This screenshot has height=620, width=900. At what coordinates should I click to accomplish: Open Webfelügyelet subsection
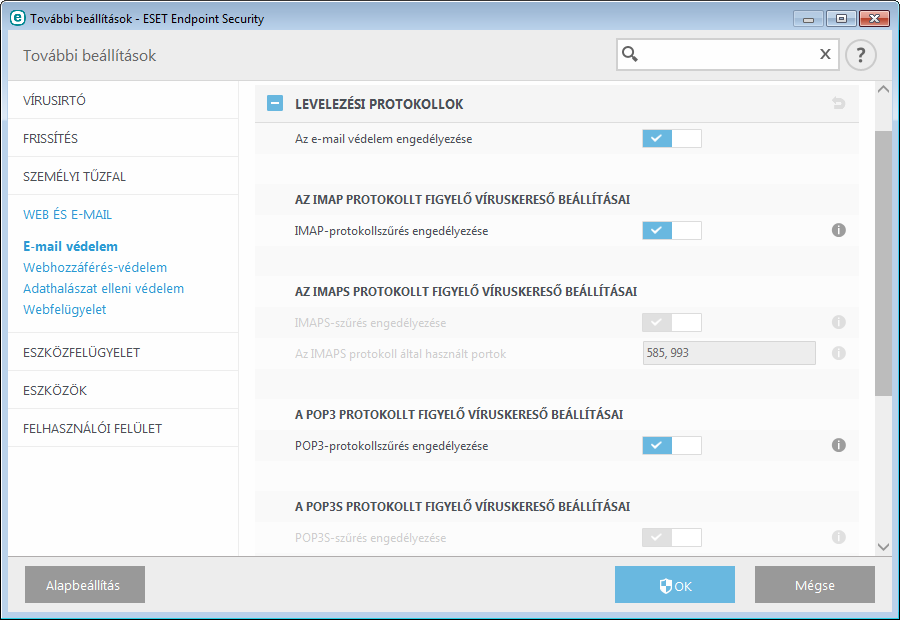pos(64,309)
